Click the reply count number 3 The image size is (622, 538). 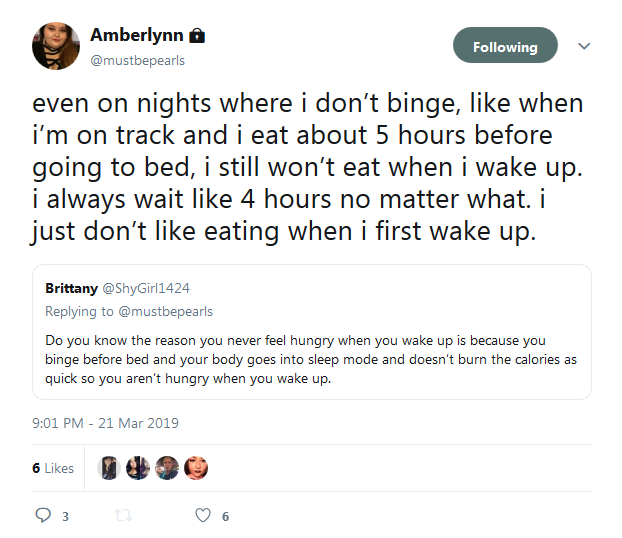pyautogui.click(x=65, y=517)
